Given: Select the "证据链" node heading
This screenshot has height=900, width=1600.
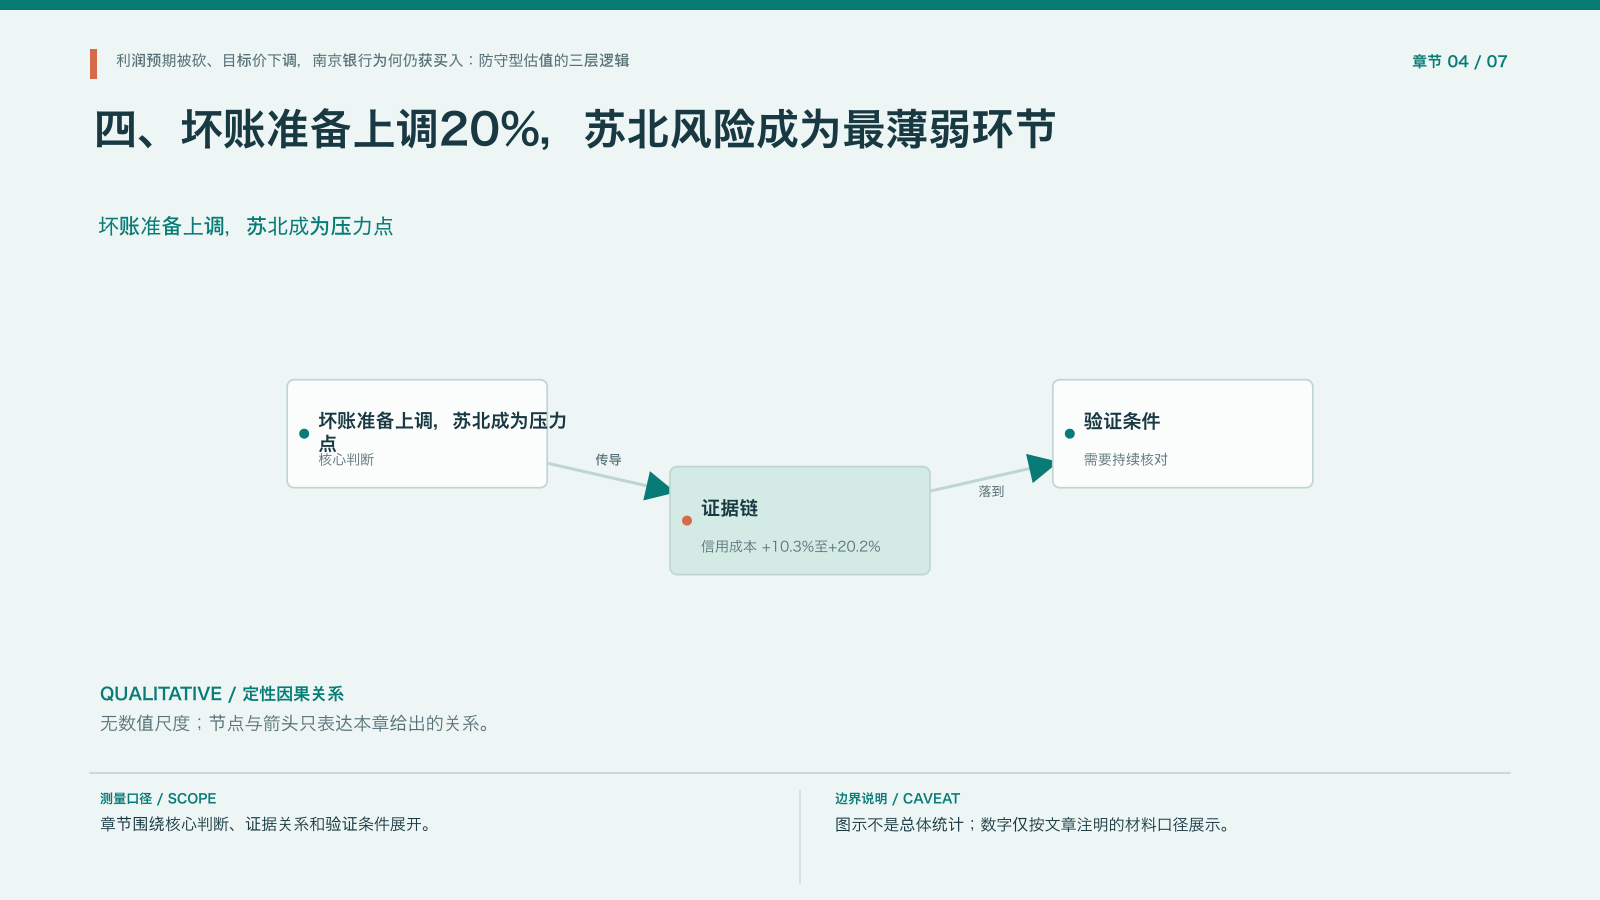Looking at the screenshot, I should [x=729, y=508].
